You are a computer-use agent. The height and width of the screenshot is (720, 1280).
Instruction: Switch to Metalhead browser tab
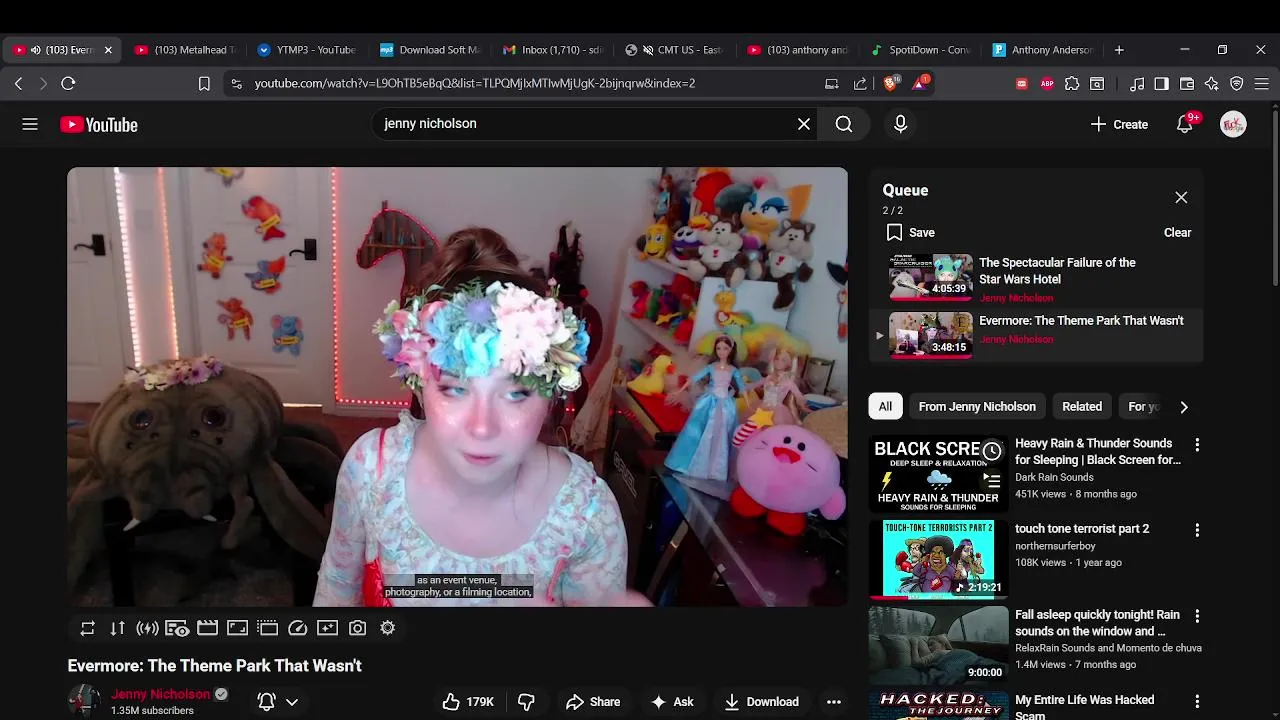[186, 50]
